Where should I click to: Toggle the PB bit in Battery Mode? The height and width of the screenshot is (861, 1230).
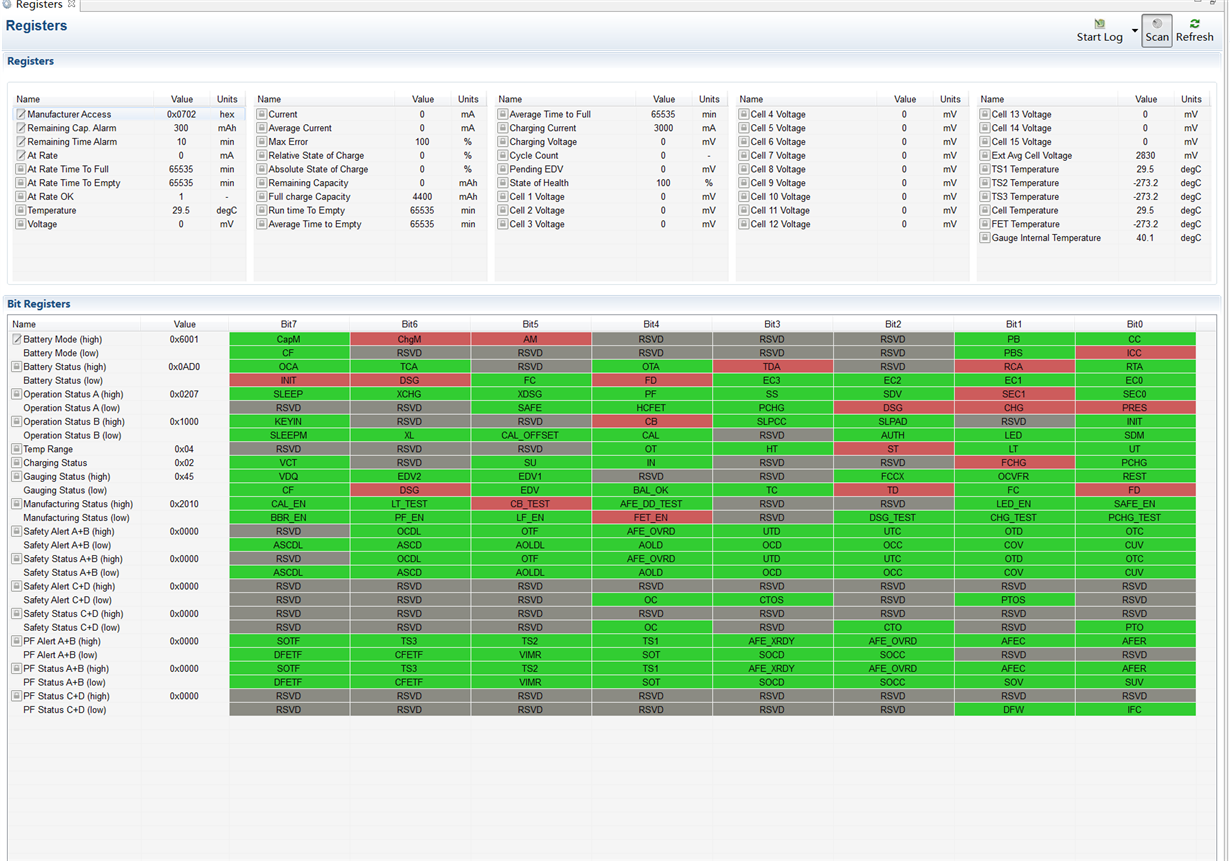(x=1014, y=340)
